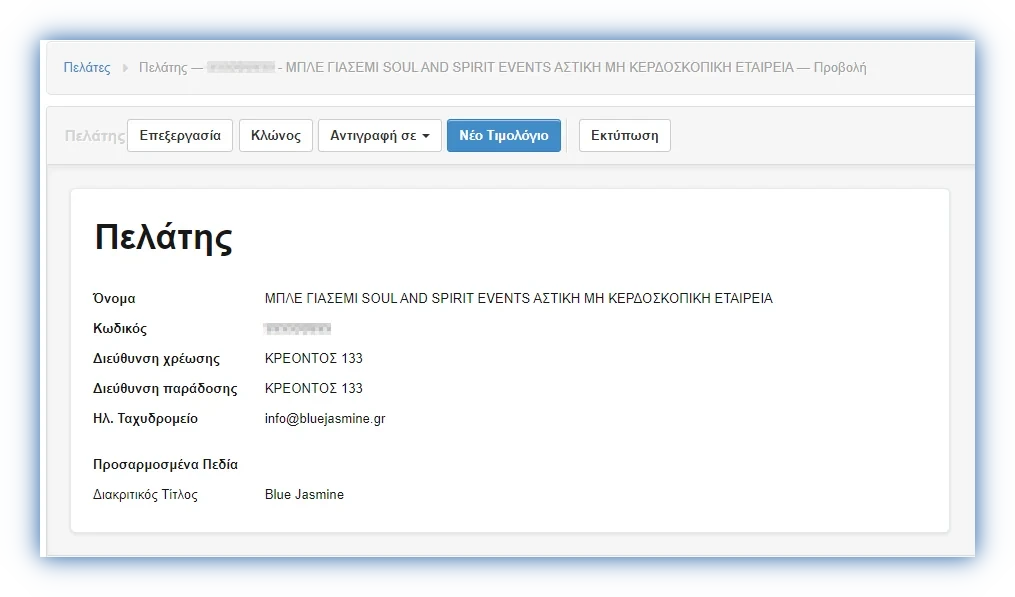
Task: Click the blurred Κωδικός value
Action: pyautogui.click(x=297, y=328)
